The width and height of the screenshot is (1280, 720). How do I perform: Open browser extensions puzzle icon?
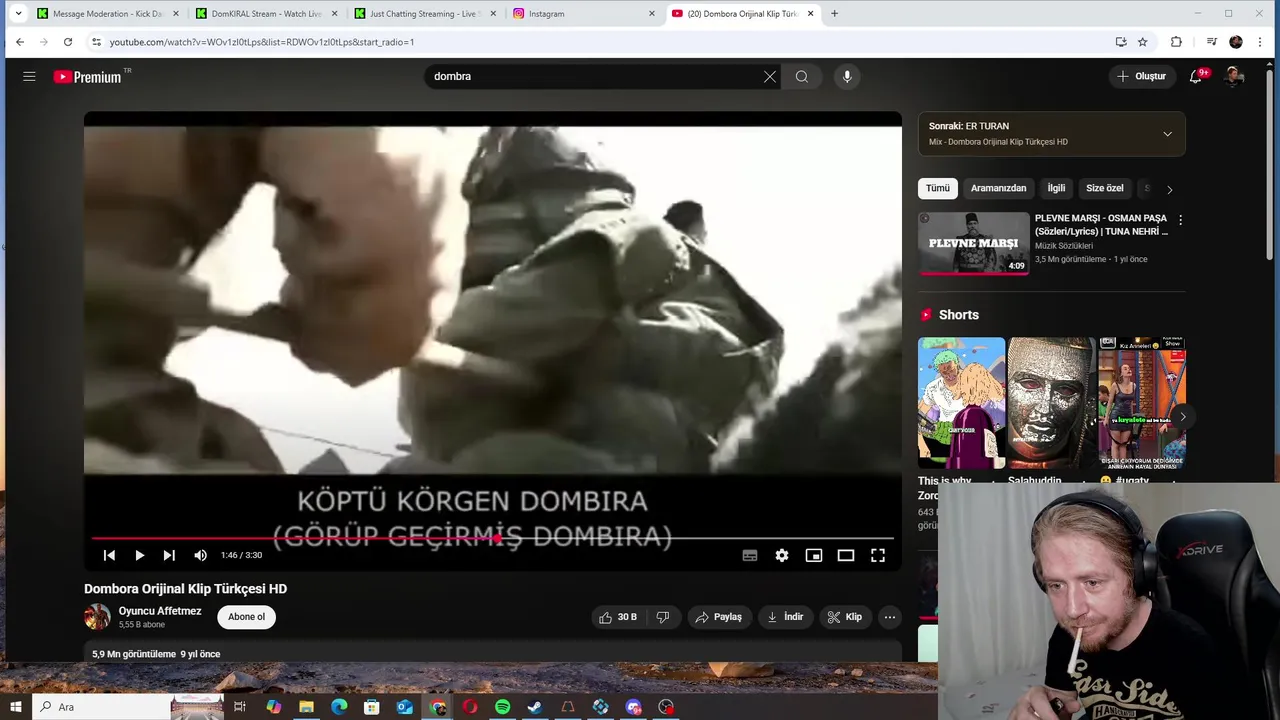1176,42
